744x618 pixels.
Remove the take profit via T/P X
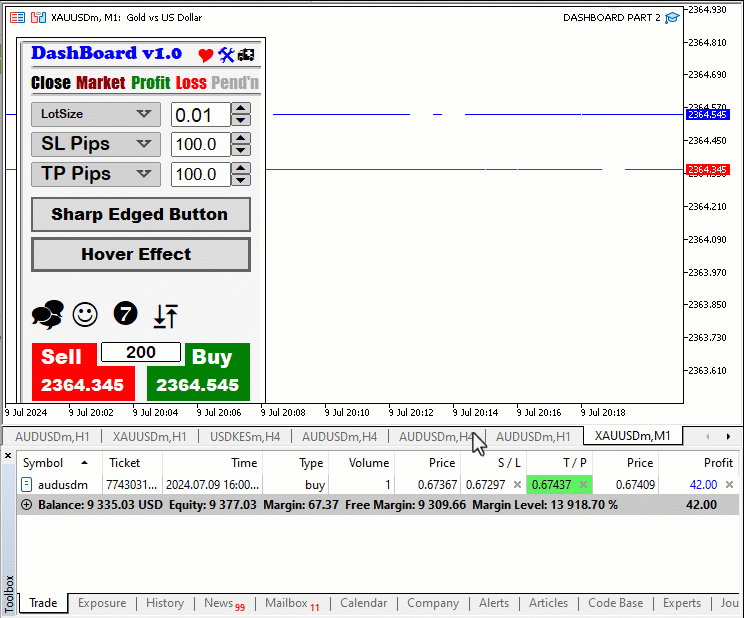coord(584,485)
